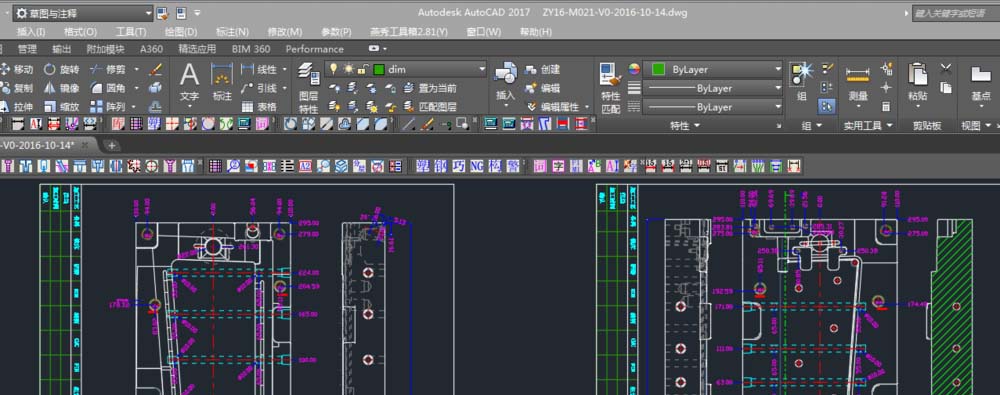
Task: Open the ByLayer linetype dropdown (bottom)
Action: pos(713,107)
